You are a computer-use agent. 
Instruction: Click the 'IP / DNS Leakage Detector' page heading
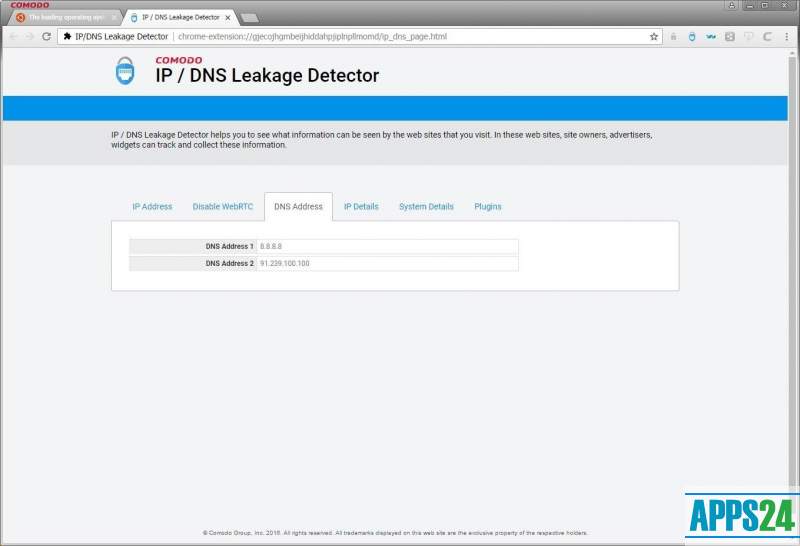tap(267, 76)
